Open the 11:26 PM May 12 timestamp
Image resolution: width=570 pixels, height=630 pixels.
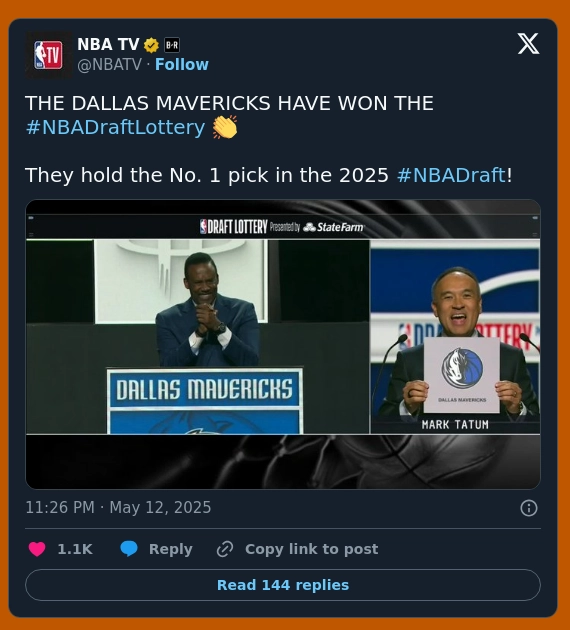tap(118, 507)
